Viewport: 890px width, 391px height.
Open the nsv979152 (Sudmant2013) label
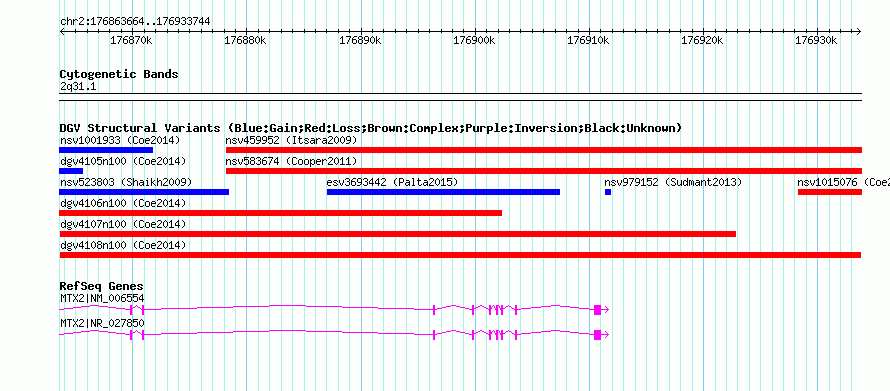[x=673, y=182]
